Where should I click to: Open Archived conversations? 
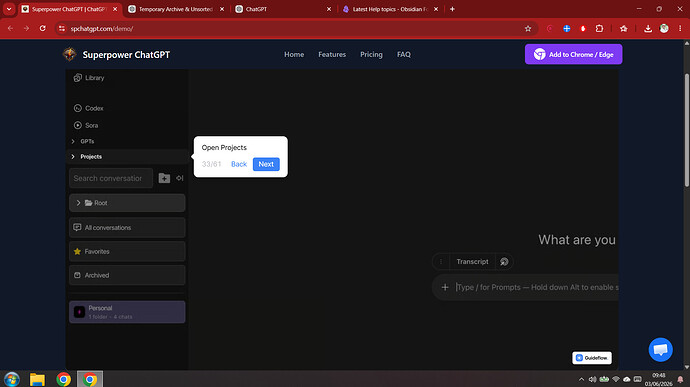[127, 275]
